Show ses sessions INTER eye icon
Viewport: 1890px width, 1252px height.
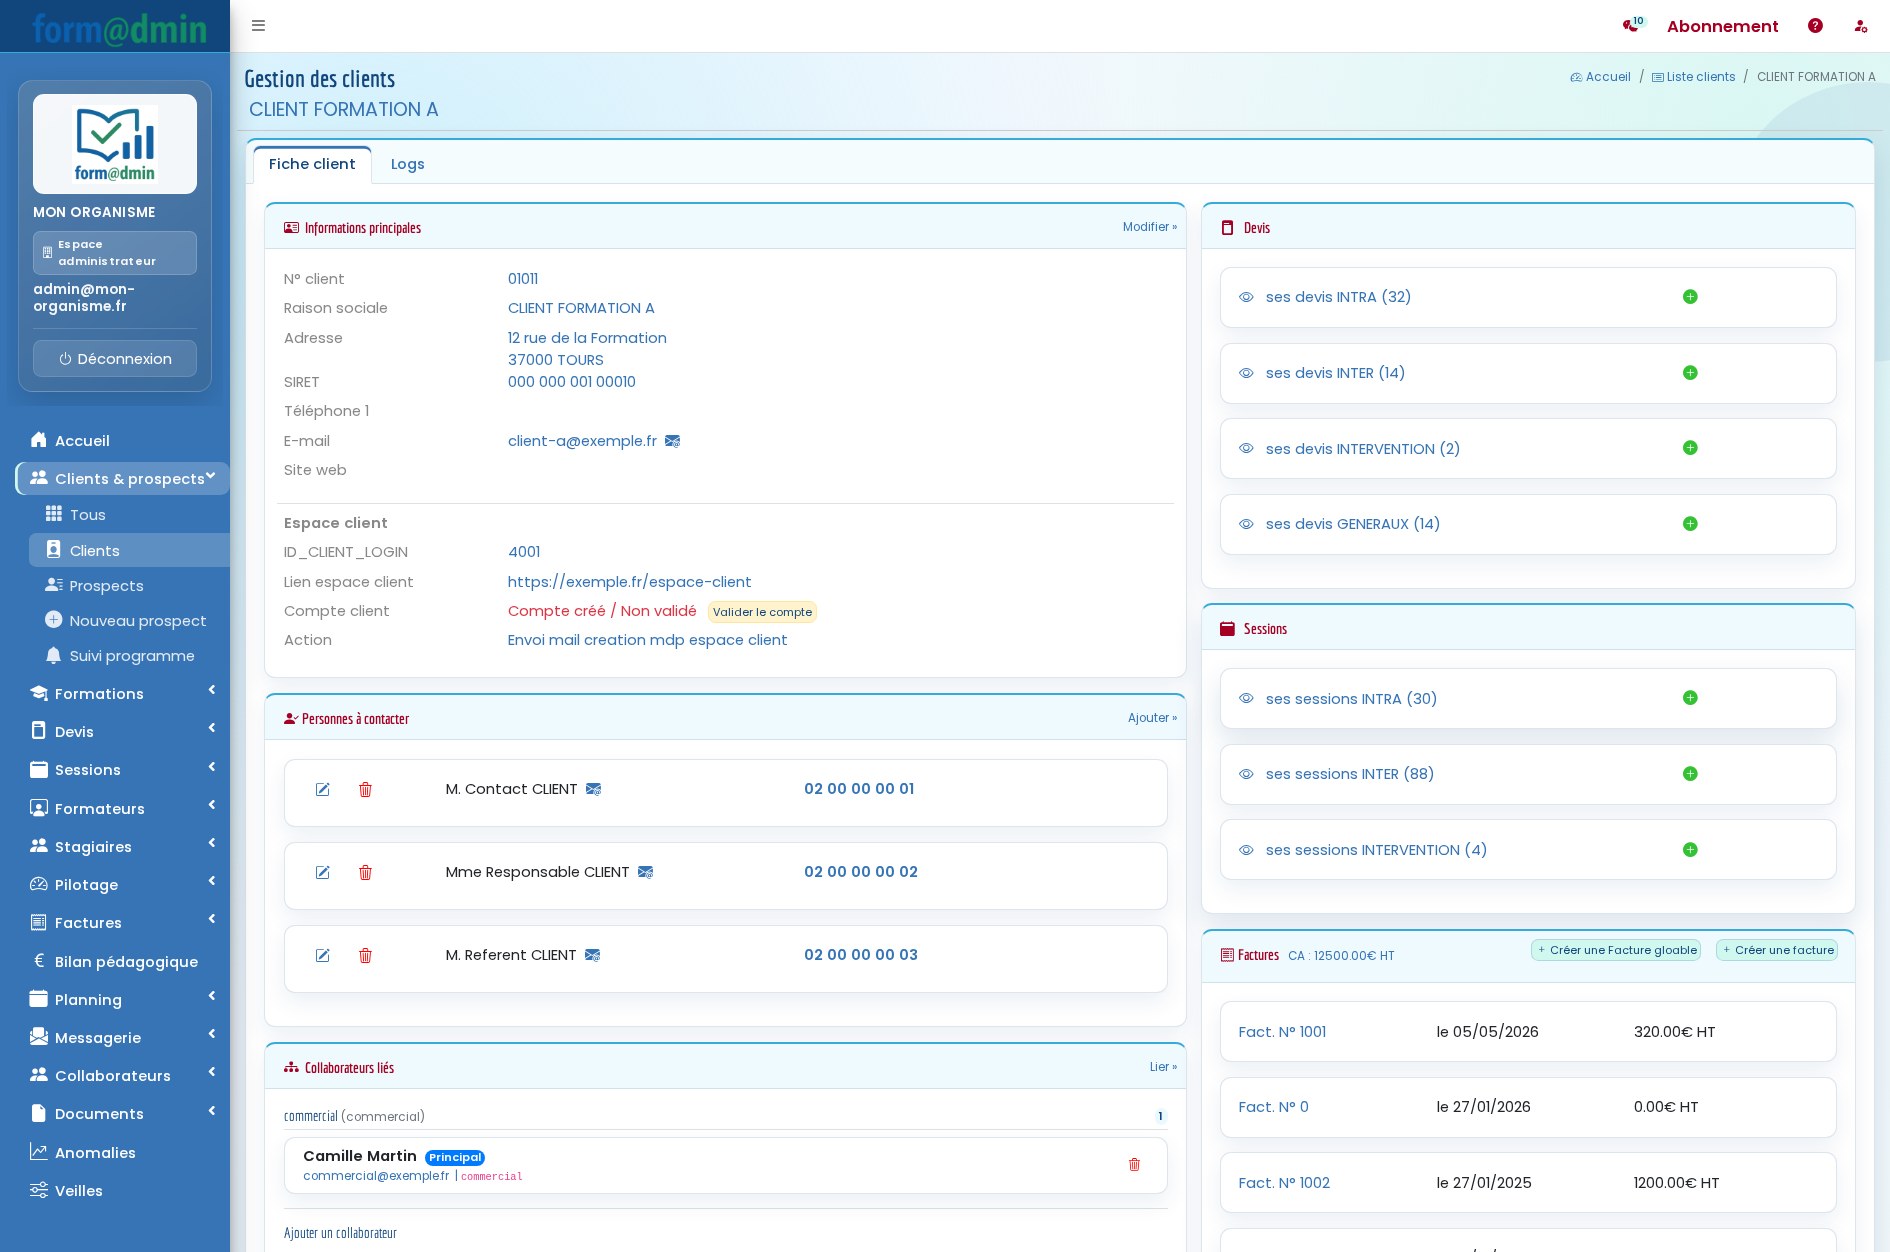tap(1246, 774)
